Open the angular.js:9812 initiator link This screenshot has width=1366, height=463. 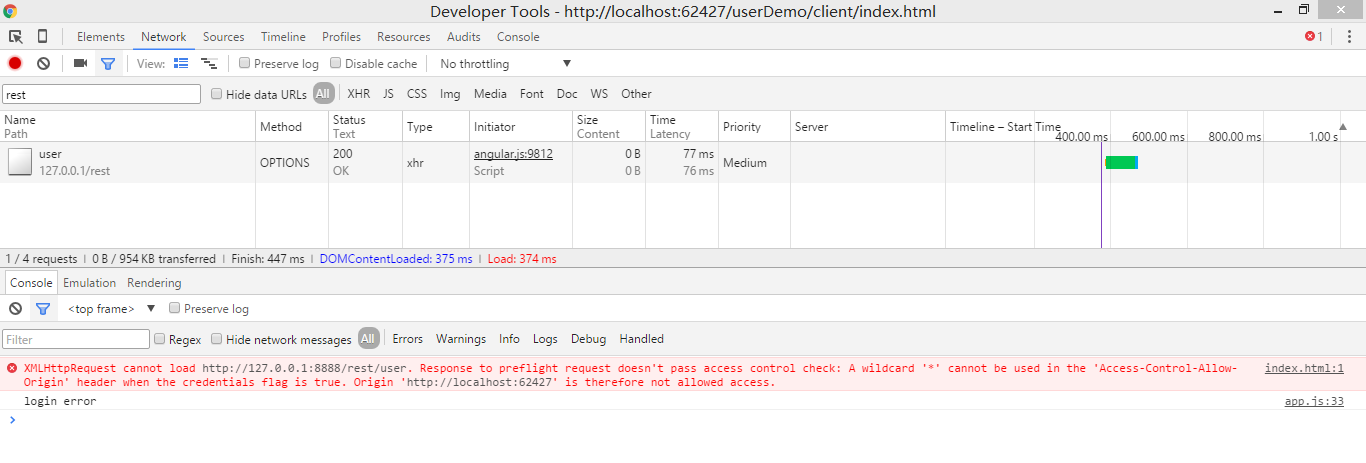tap(513, 154)
